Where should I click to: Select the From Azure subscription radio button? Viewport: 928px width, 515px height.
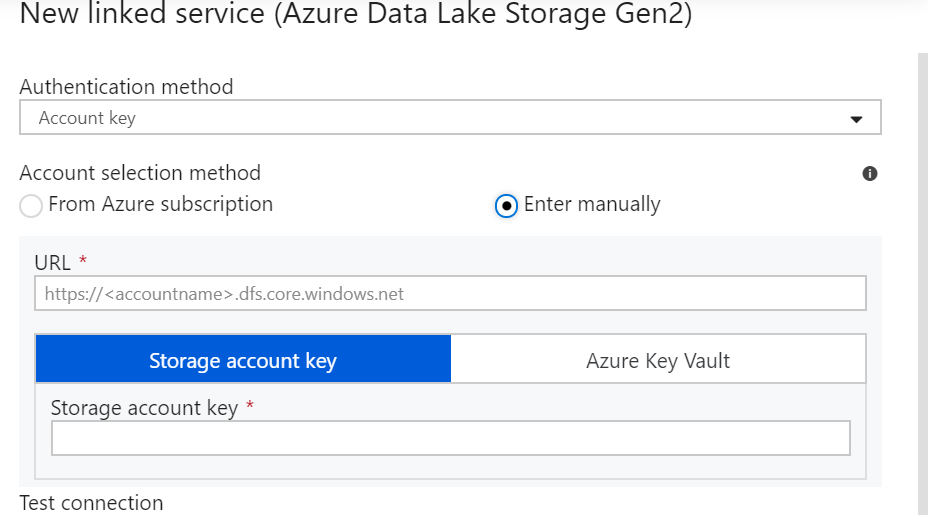coord(31,206)
